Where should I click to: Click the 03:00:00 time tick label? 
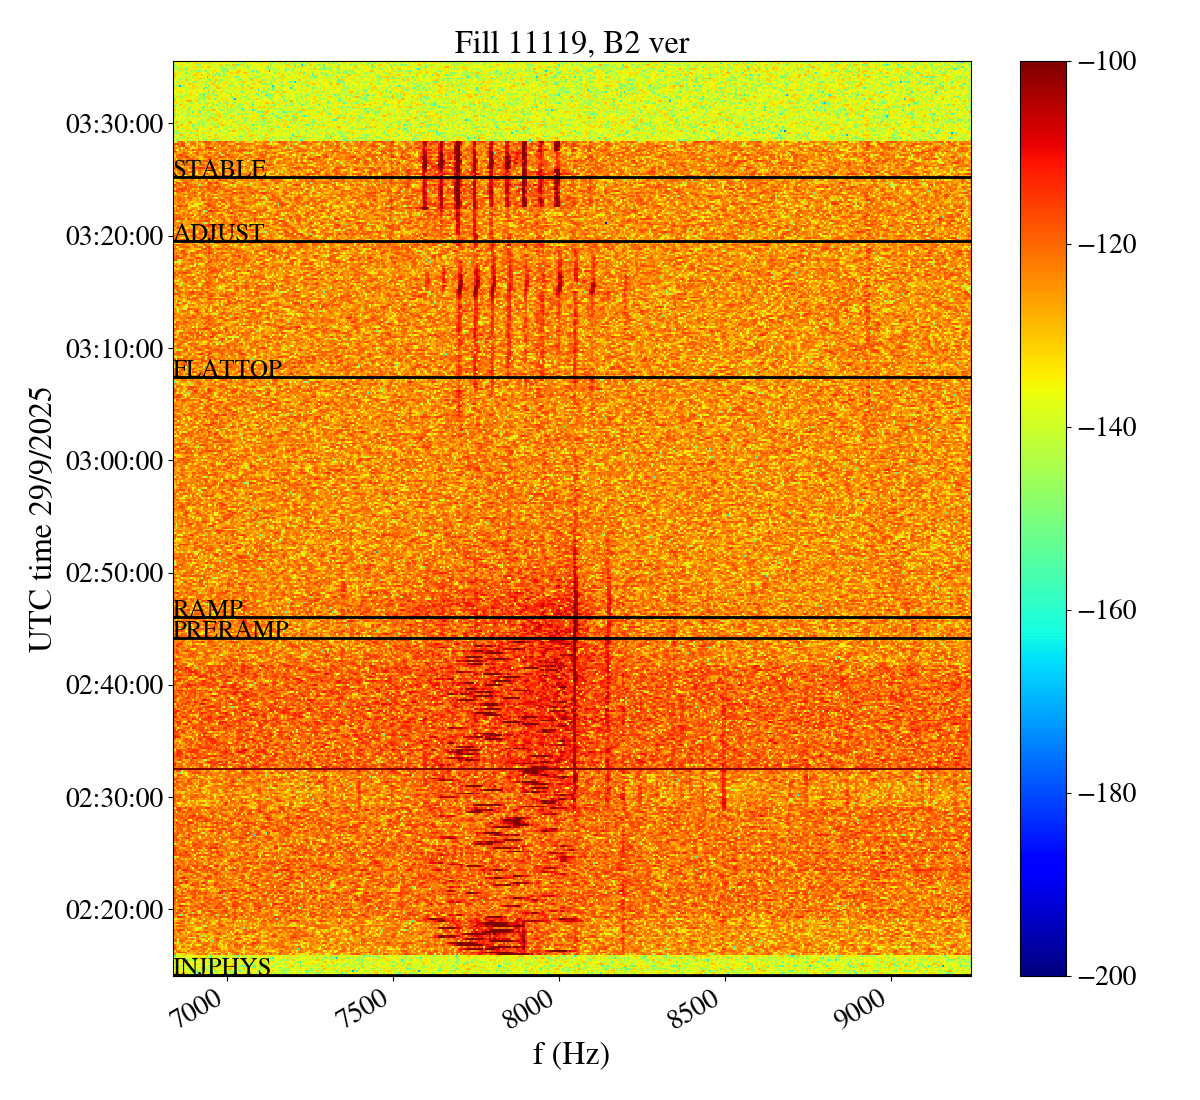[x=113, y=461]
